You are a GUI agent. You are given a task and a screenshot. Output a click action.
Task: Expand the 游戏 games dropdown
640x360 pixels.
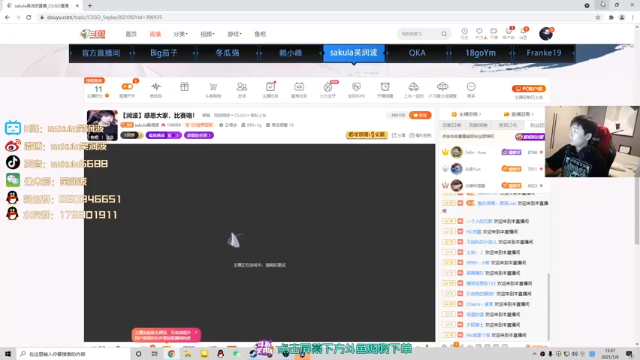[234, 34]
